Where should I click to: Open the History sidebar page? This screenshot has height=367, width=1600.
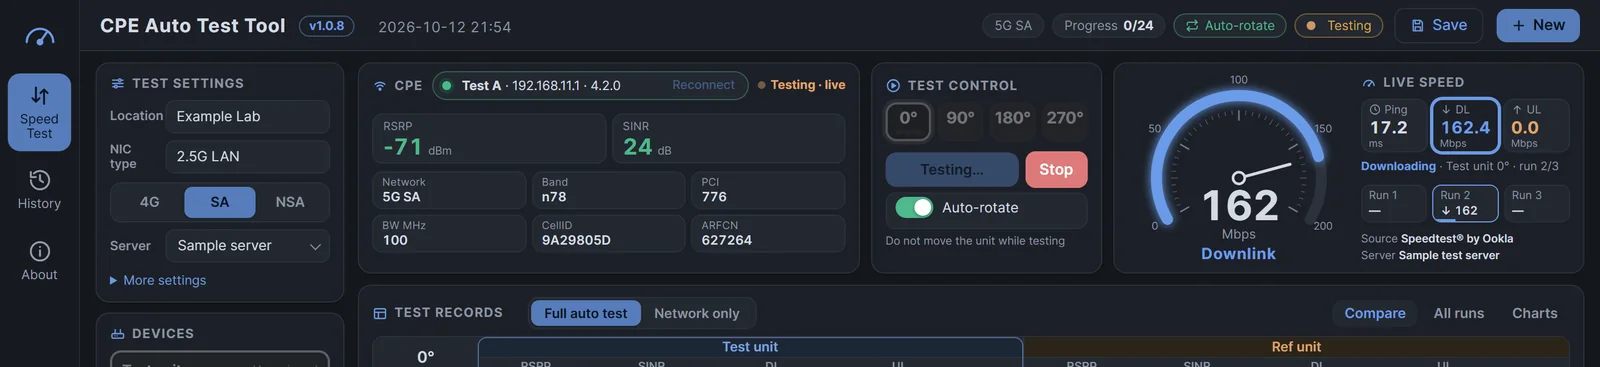click(x=39, y=190)
